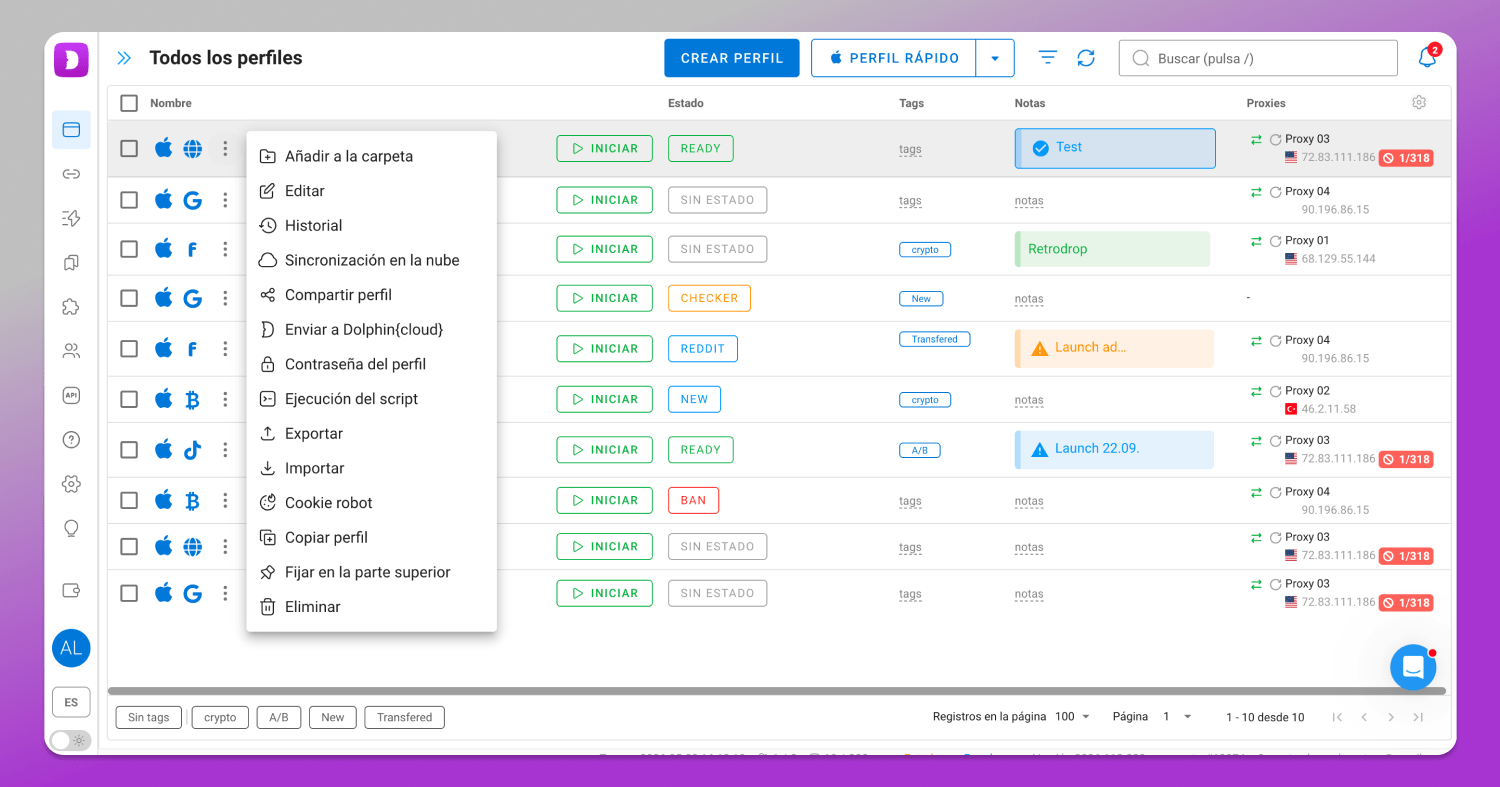The width and height of the screenshot is (1500, 787).
Task: Open the lightbulb ideas sidebar icon
Action: click(x=71, y=528)
